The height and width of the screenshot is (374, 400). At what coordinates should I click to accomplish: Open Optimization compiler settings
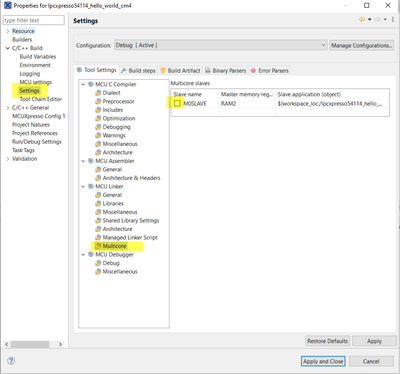(x=119, y=118)
